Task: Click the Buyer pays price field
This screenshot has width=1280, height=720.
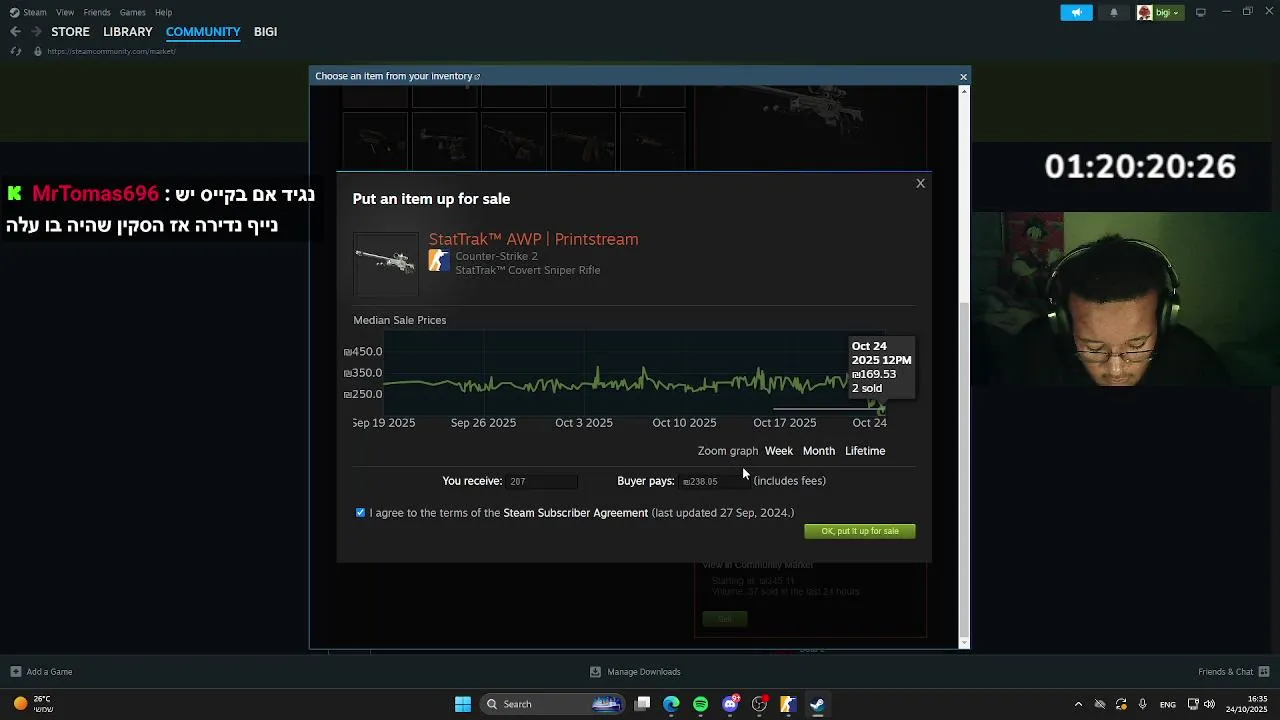Action: click(x=713, y=481)
